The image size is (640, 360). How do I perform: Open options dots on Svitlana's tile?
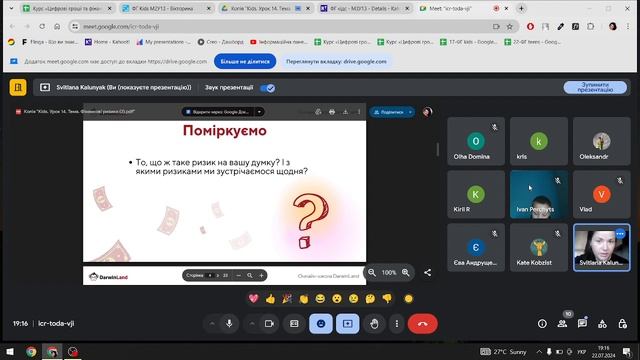coord(620,233)
